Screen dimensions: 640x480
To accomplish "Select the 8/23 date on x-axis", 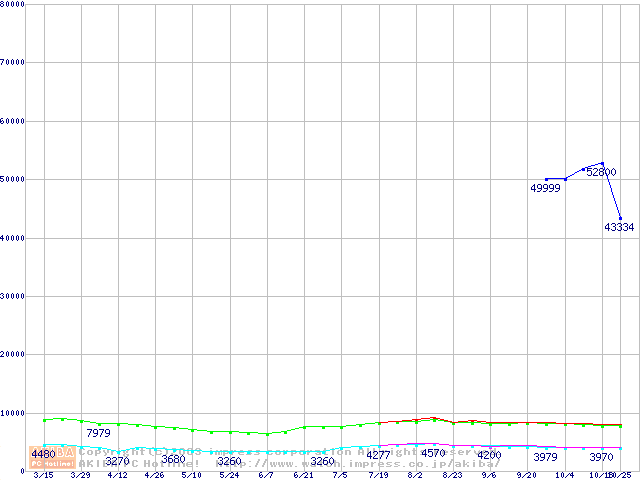I will (452, 475).
